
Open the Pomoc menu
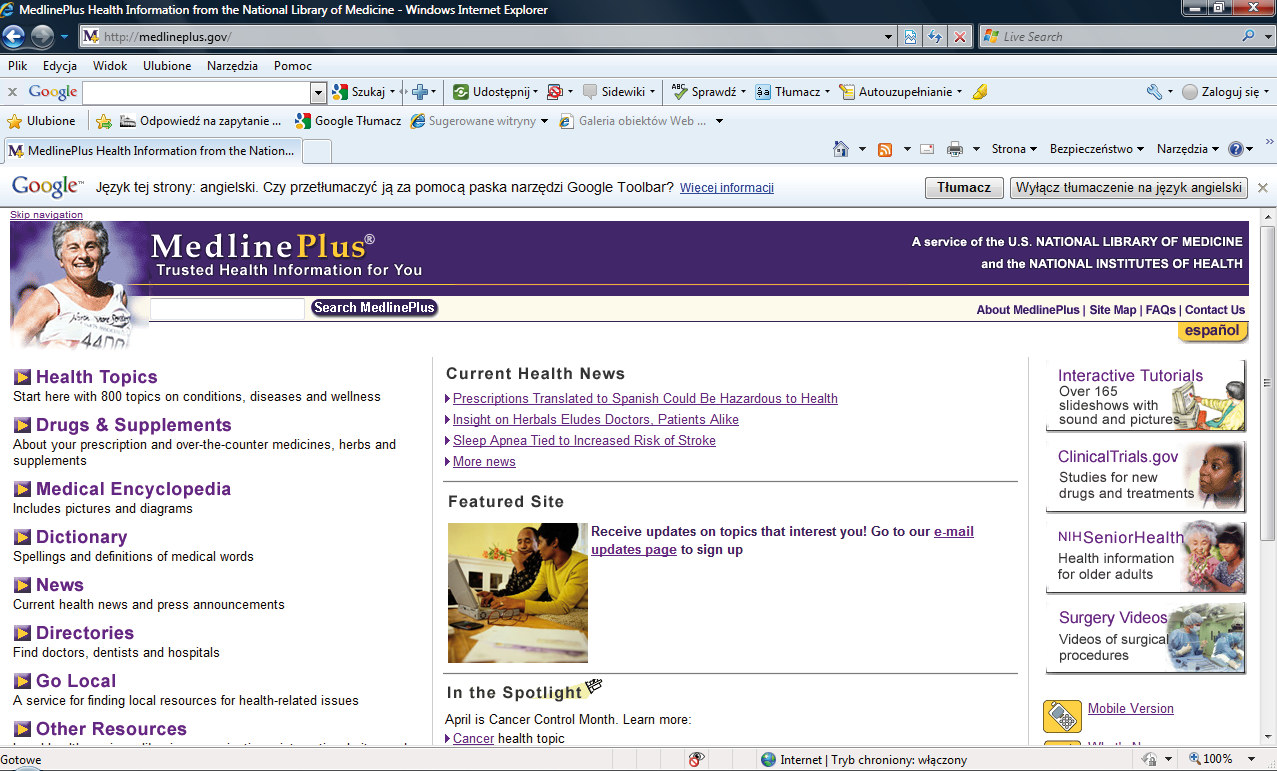tap(293, 65)
